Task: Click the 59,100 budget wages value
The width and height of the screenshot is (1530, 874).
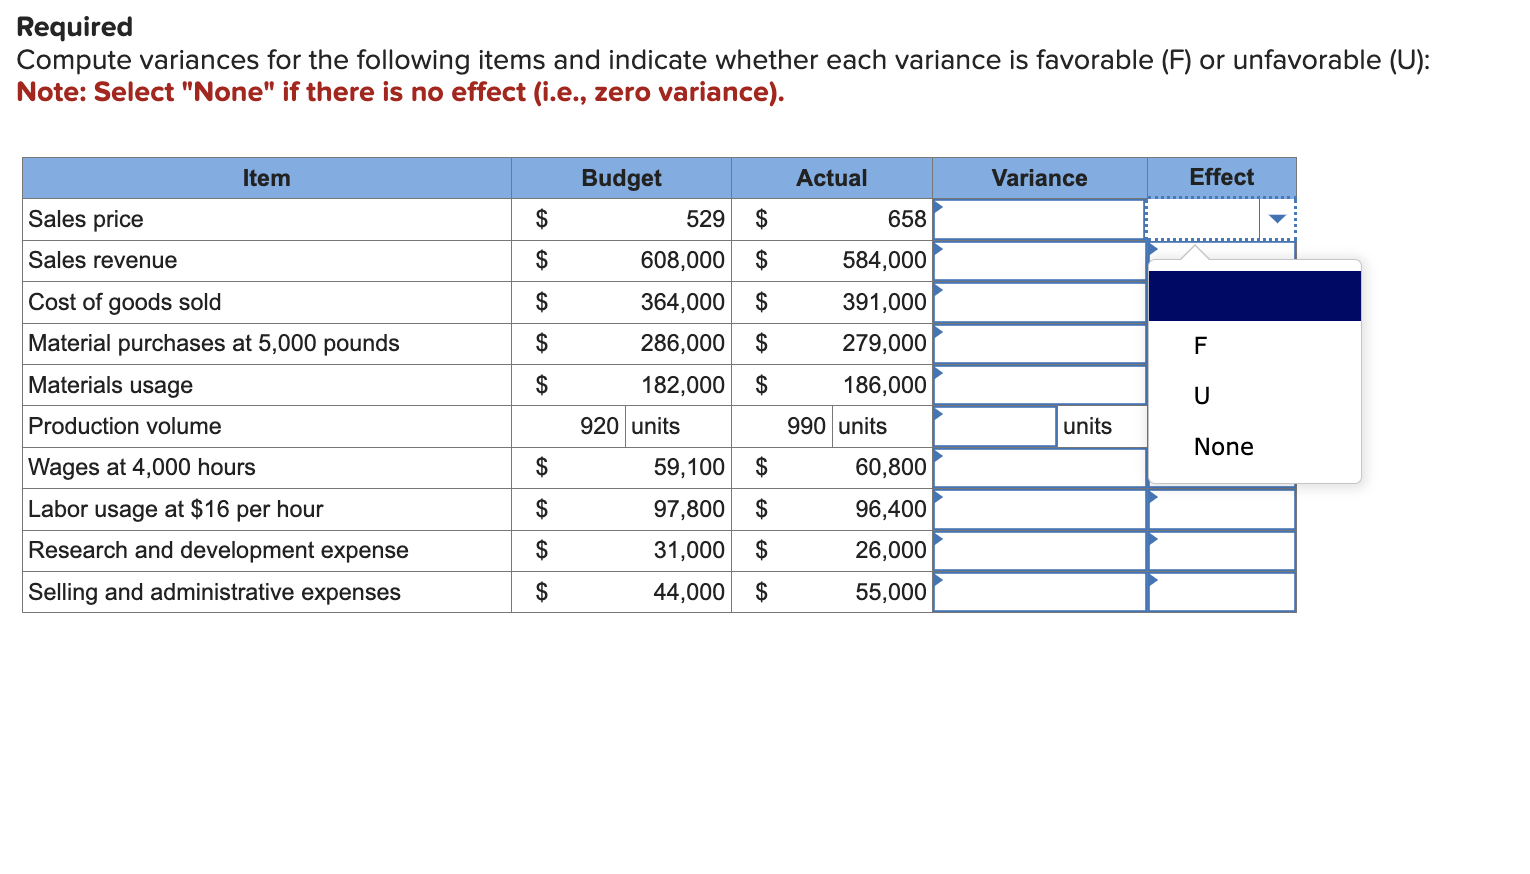Action: tap(689, 467)
